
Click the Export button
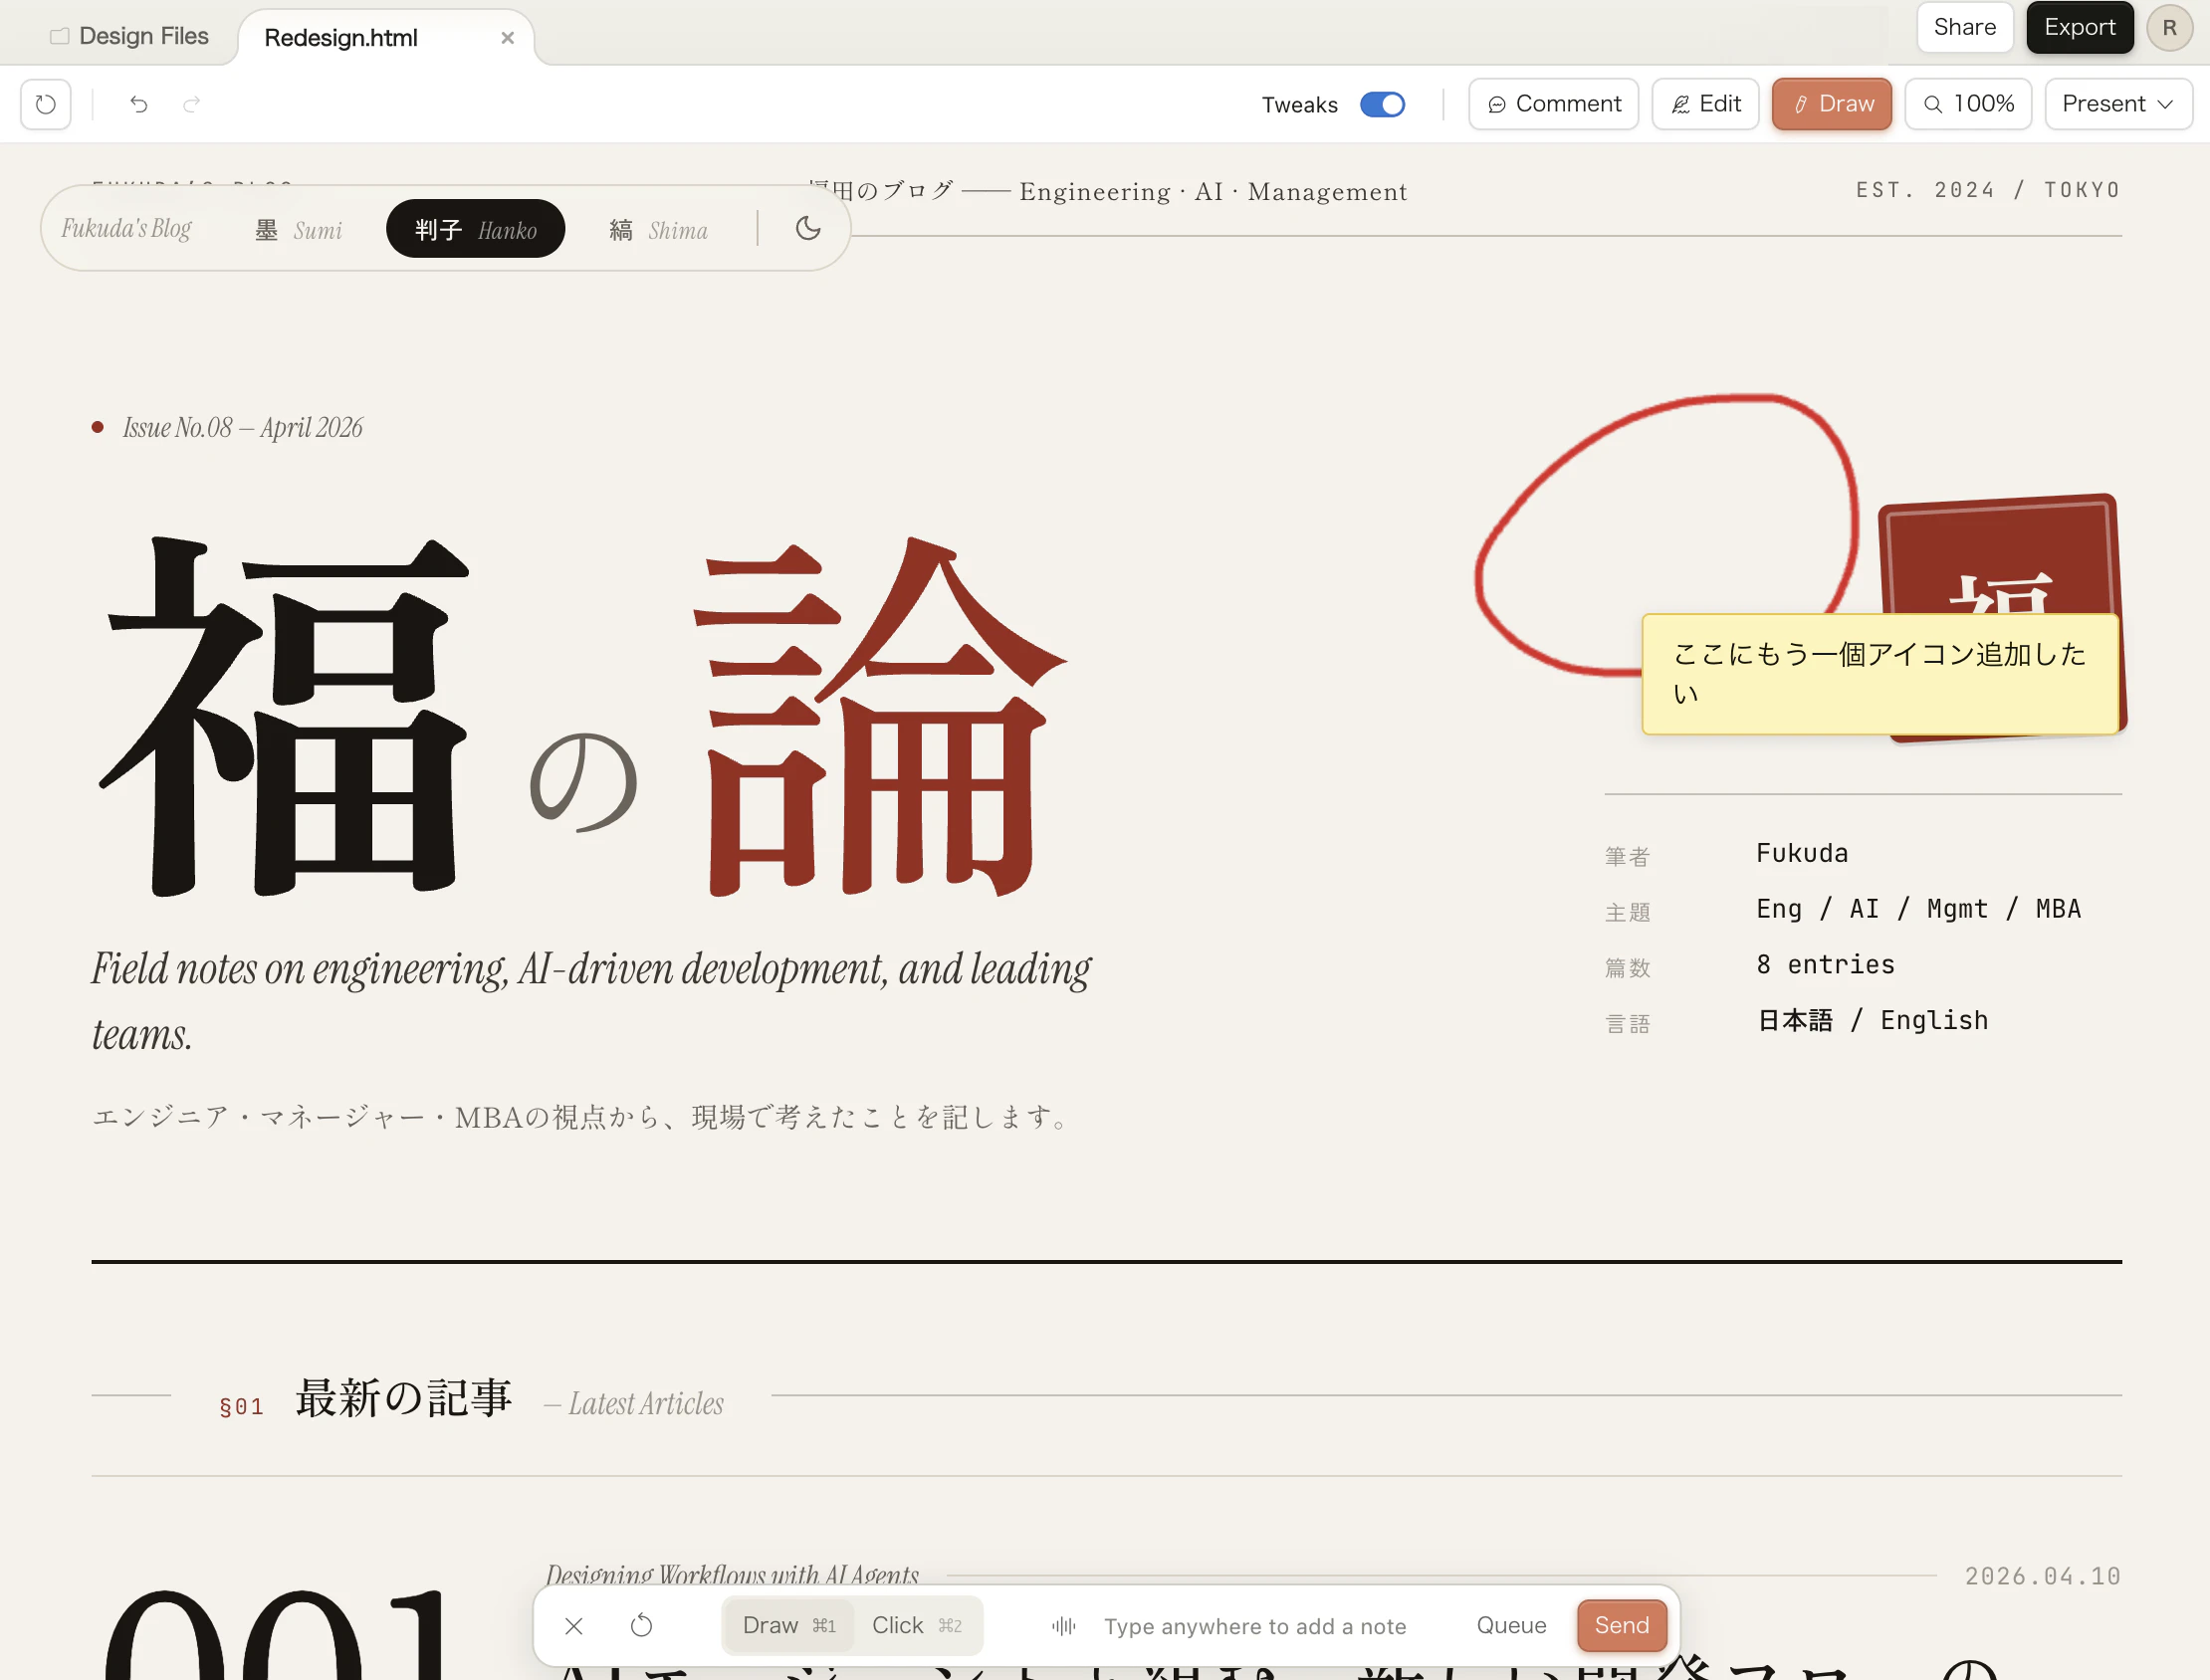point(2079,27)
